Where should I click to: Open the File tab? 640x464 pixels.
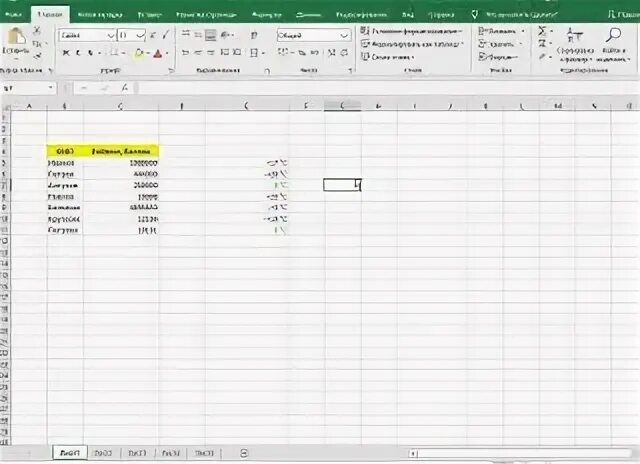tap(13, 15)
